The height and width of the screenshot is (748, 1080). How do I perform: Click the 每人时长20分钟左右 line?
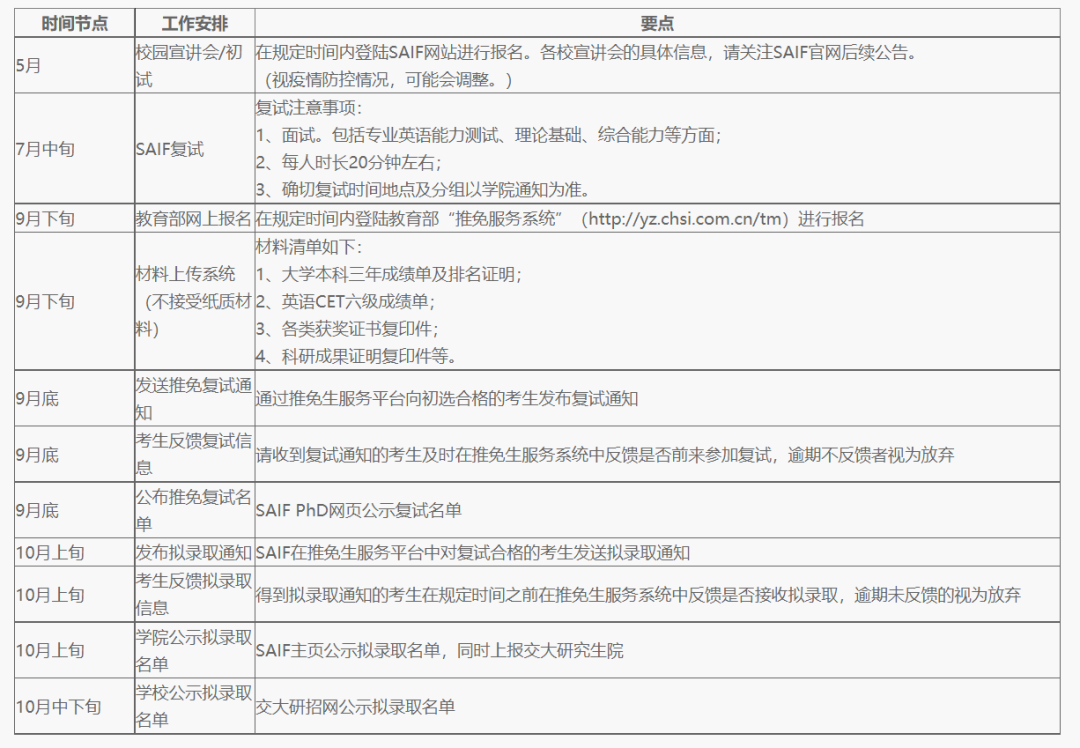pos(349,163)
